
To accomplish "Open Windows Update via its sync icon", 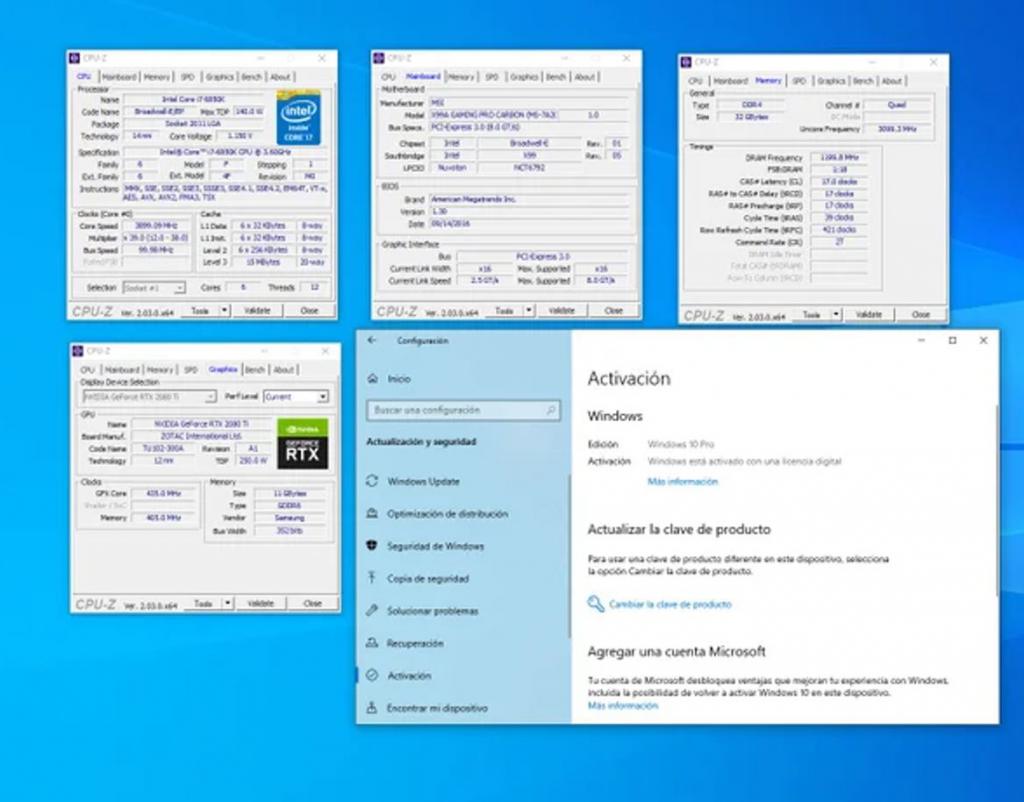I will (372, 481).
